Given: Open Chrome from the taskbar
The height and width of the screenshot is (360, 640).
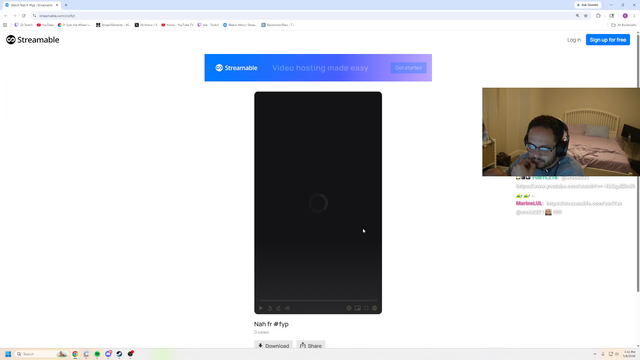Looking at the screenshot, I should (75, 354).
